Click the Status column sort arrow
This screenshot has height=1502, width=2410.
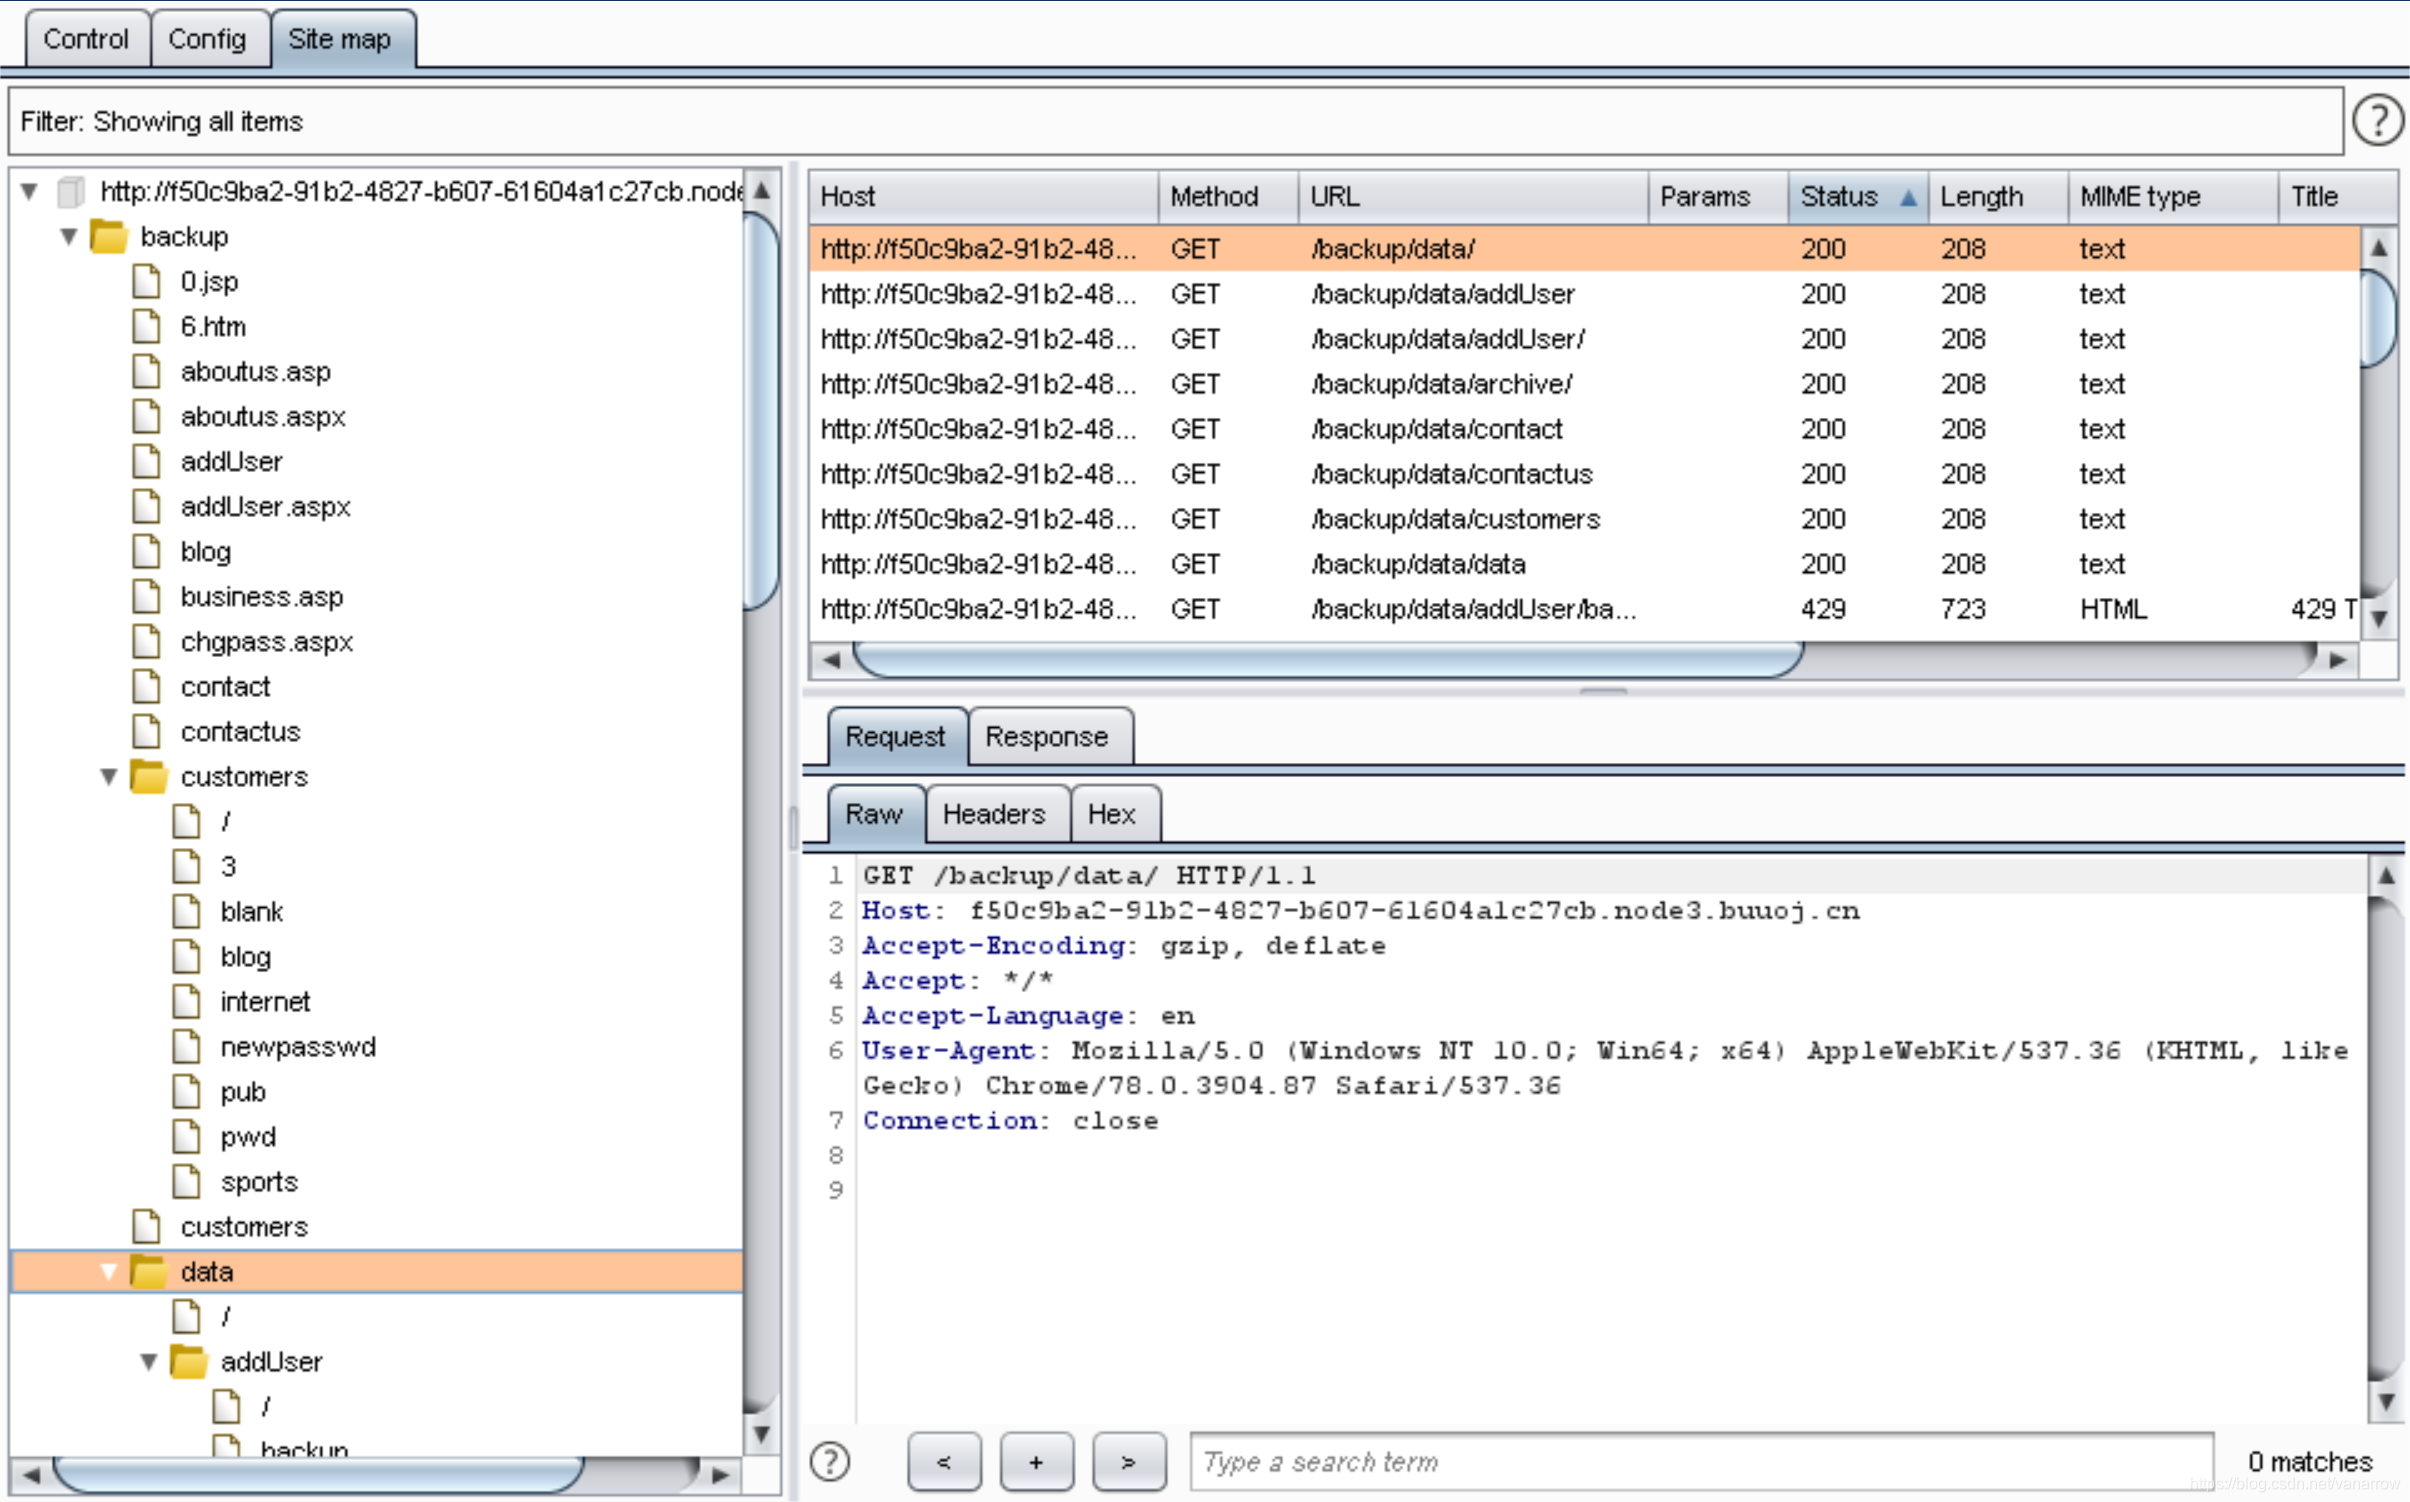(x=1908, y=197)
